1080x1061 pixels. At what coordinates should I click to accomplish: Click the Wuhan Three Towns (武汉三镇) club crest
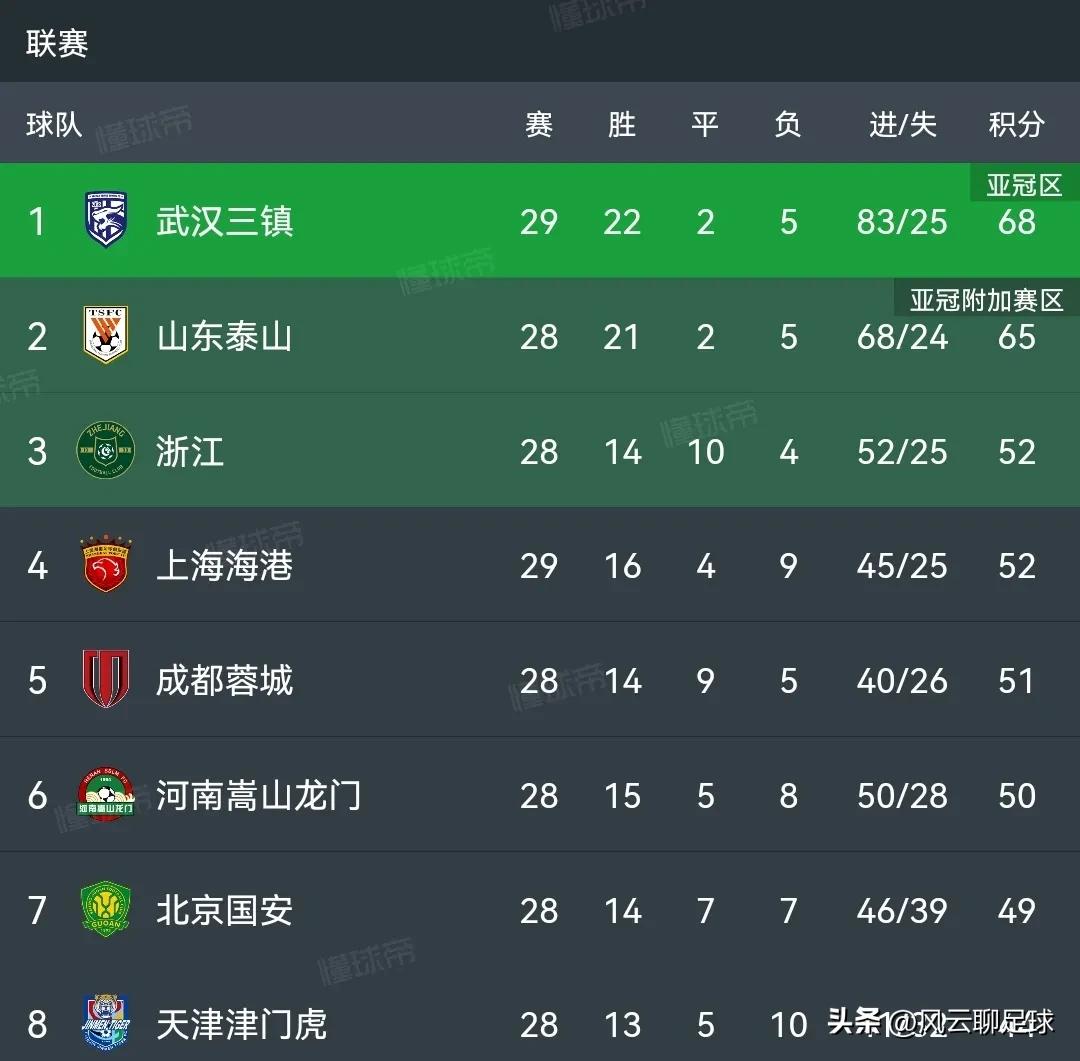click(x=106, y=221)
